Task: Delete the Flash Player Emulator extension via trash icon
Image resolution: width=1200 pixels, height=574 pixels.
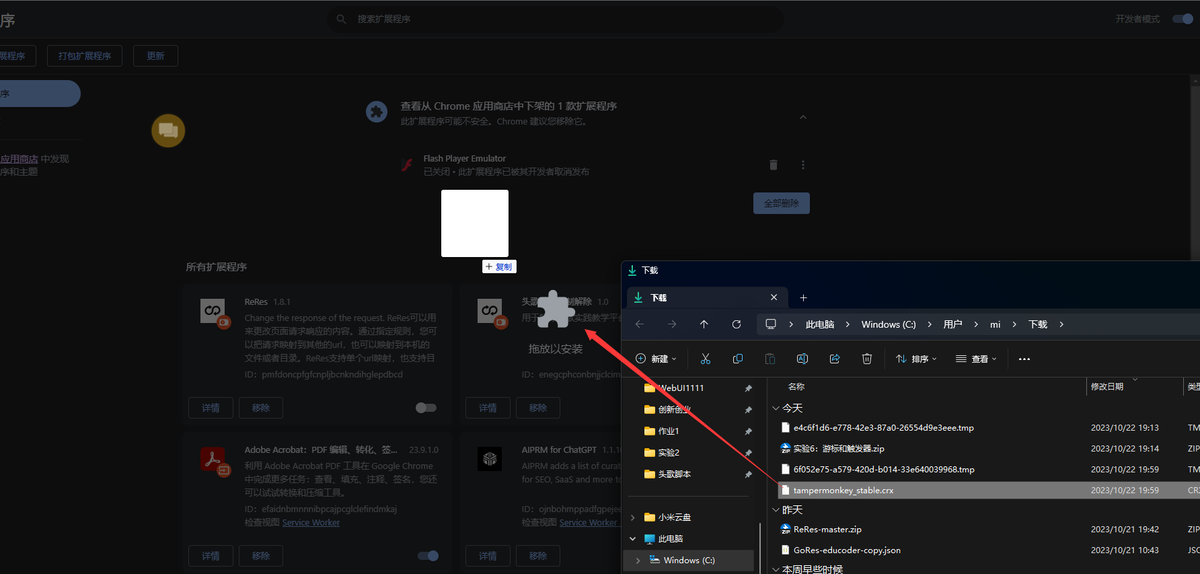Action: click(773, 165)
